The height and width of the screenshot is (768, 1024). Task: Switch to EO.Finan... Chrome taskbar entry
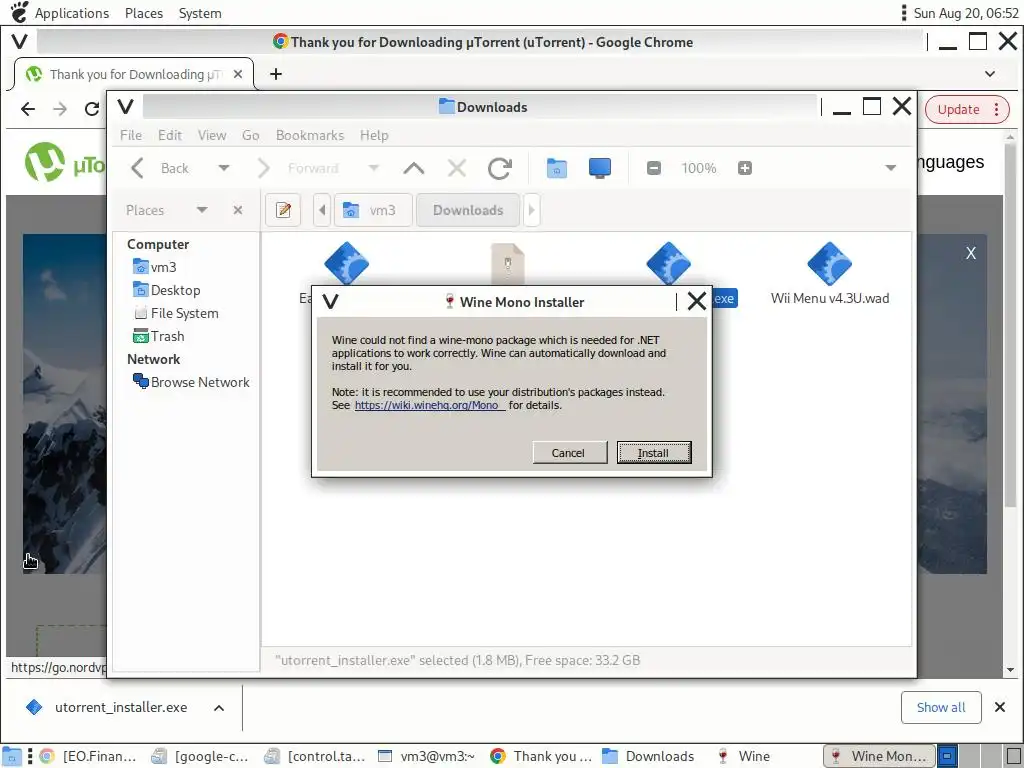[89, 756]
